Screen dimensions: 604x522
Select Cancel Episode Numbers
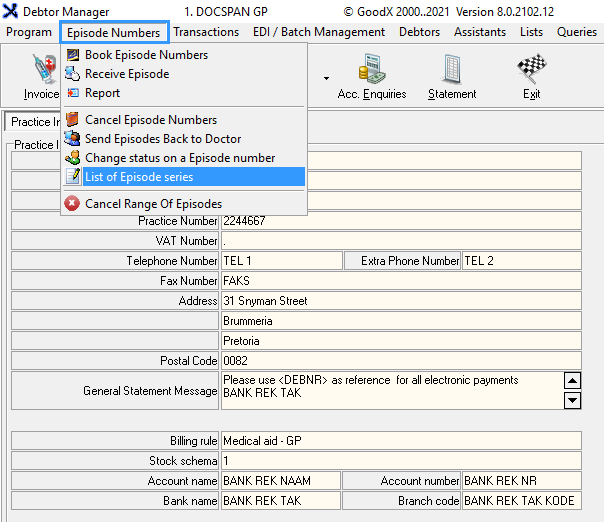click(150, 120)
